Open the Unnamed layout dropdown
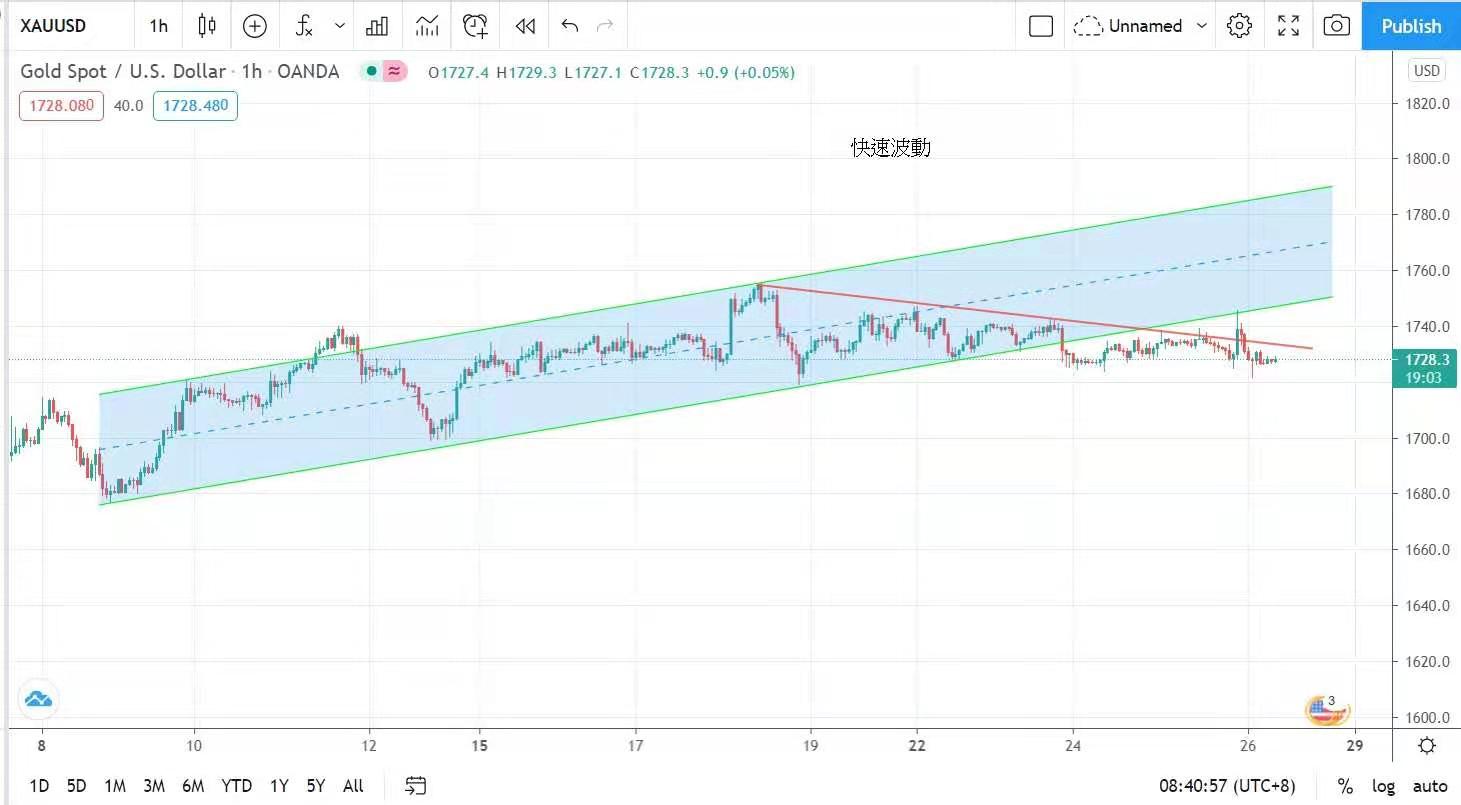 pos(1140,26)
